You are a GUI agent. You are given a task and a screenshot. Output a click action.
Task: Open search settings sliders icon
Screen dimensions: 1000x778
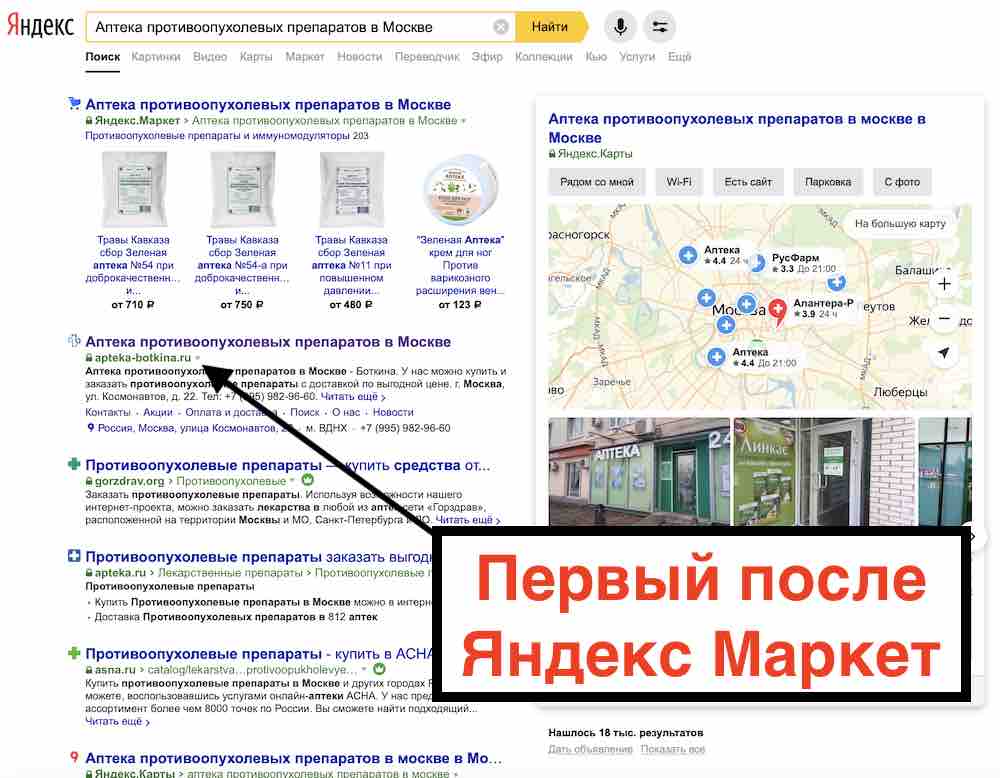coord(659,27)
